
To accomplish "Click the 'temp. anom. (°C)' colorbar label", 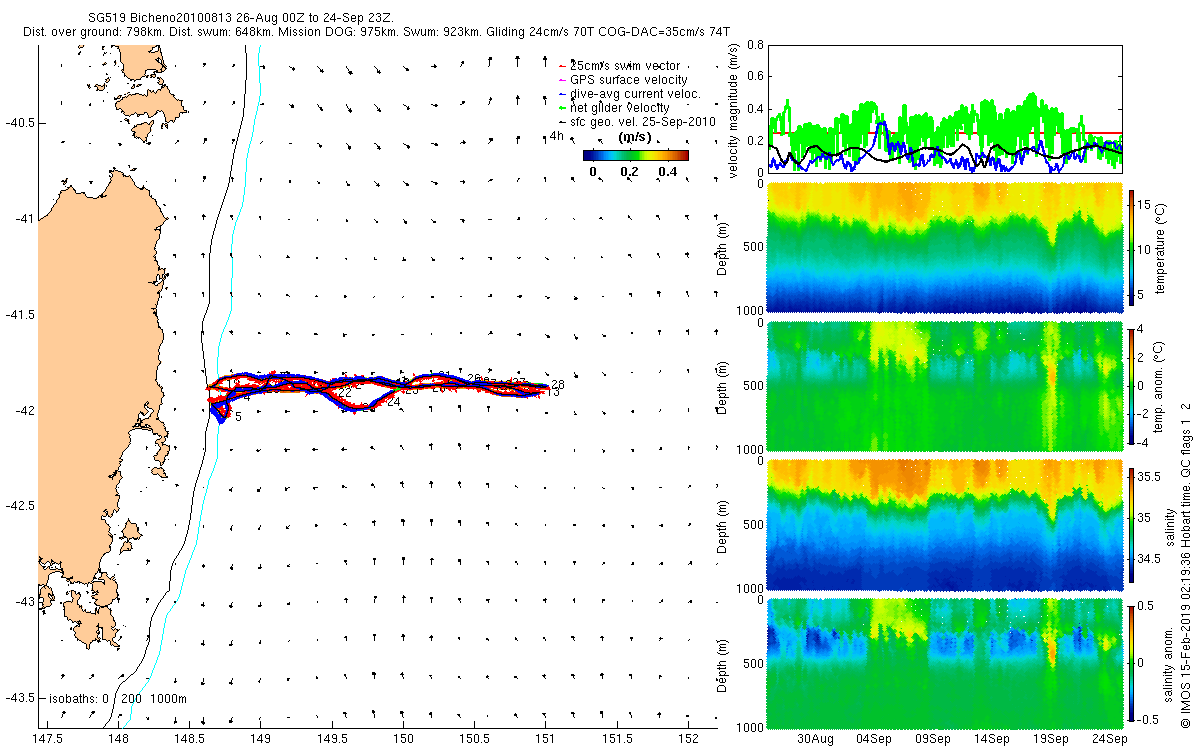I will click(x=1161, y=386).
